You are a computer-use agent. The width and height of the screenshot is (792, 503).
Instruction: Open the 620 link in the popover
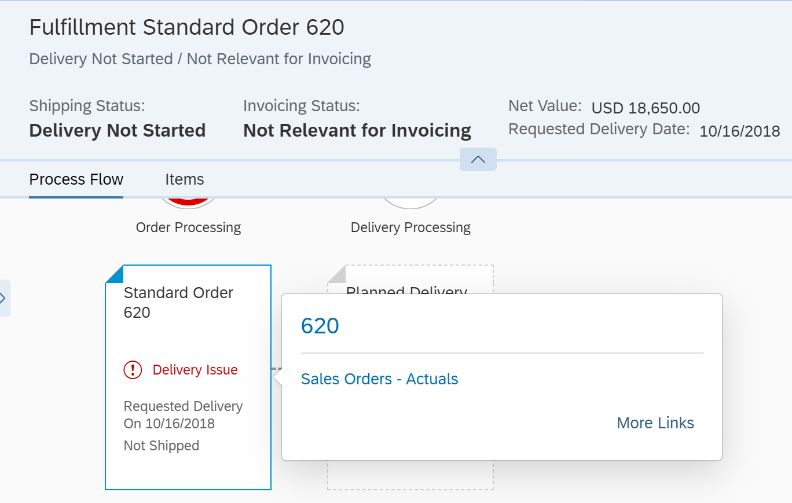pyautogui.click(x=320, y=326)
